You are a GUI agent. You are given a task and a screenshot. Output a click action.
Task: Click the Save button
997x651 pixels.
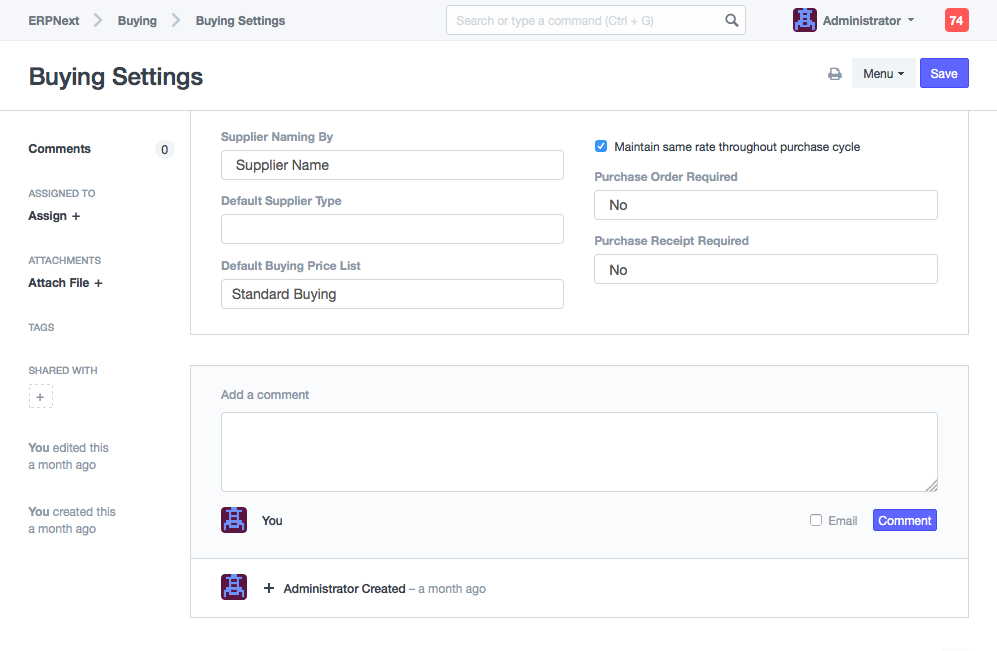click(943, 73)
